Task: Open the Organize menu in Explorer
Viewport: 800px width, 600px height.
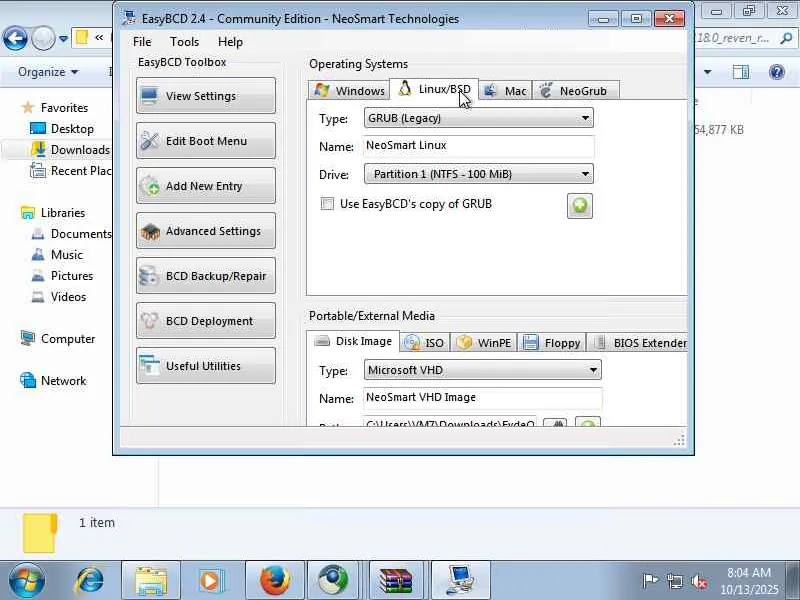Action: coord(48,72)
